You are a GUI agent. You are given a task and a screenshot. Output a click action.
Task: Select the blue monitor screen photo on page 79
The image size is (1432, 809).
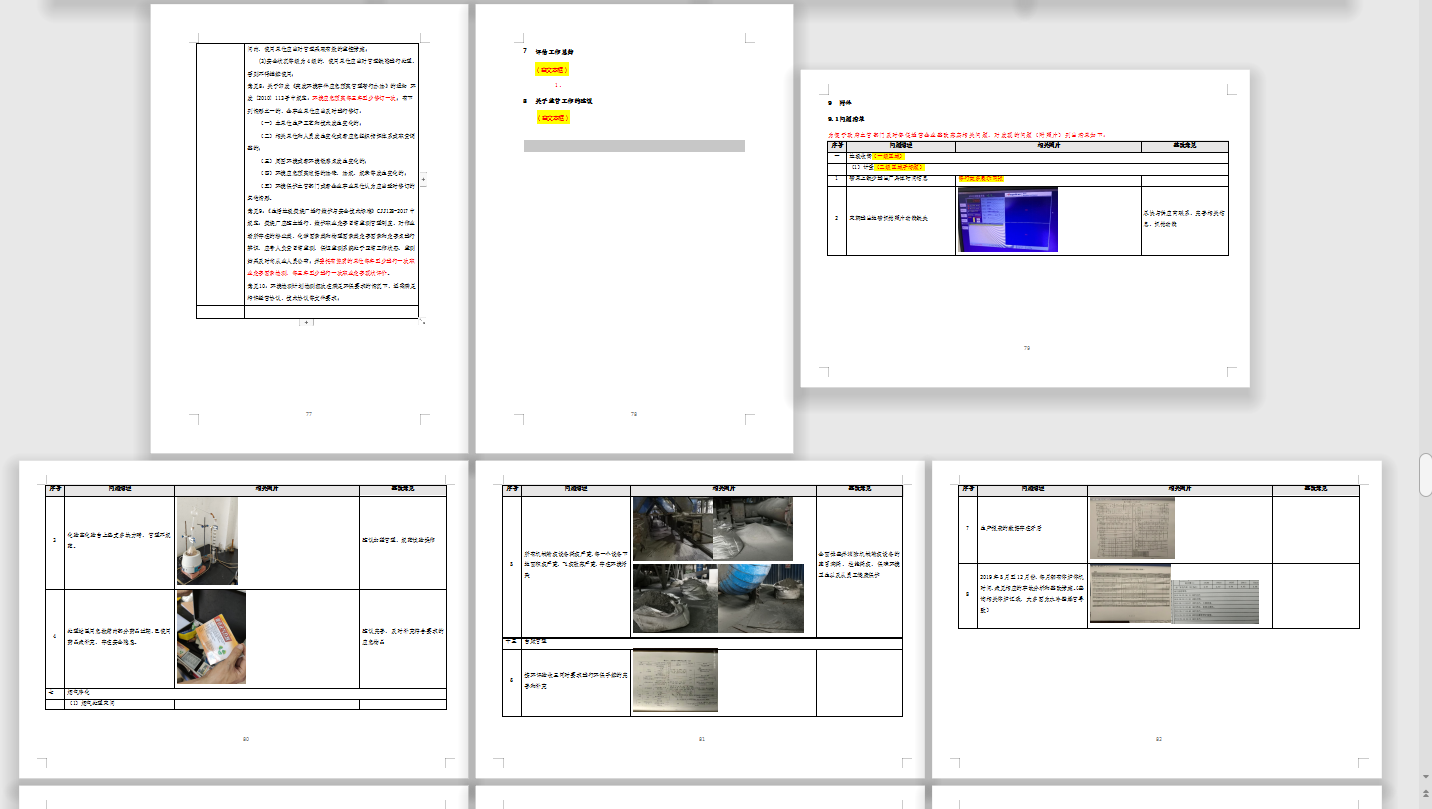pos(1007,219)
